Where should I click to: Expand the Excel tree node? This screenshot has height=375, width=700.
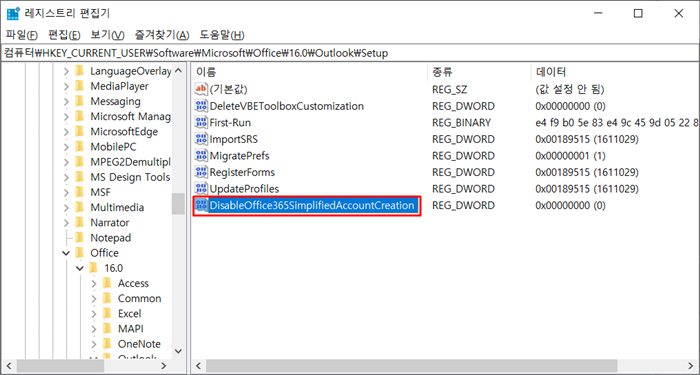click(x=94, y=314)
